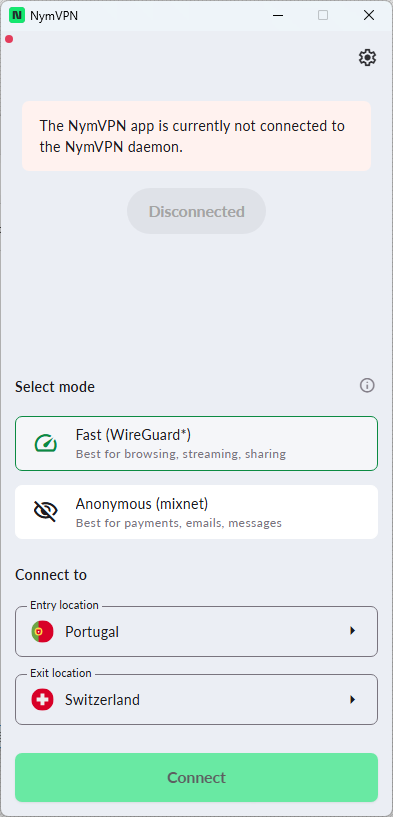Screen dimensions: 393x817
Task: Open the Switzerland exit location selector
Action: coord(196,699)
